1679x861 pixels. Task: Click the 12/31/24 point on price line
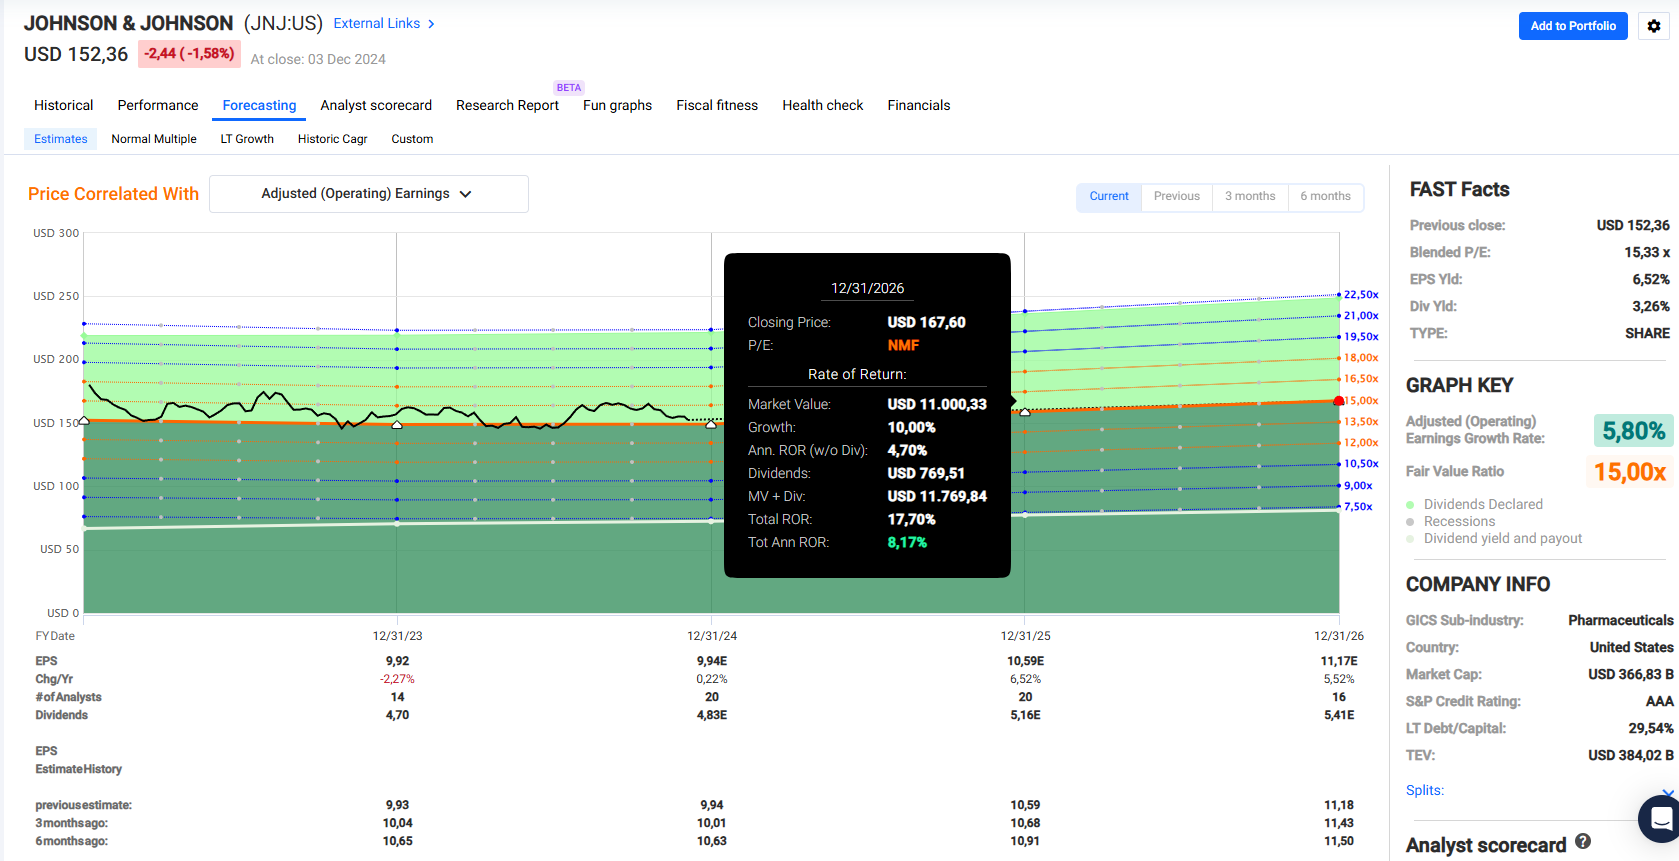711,424
